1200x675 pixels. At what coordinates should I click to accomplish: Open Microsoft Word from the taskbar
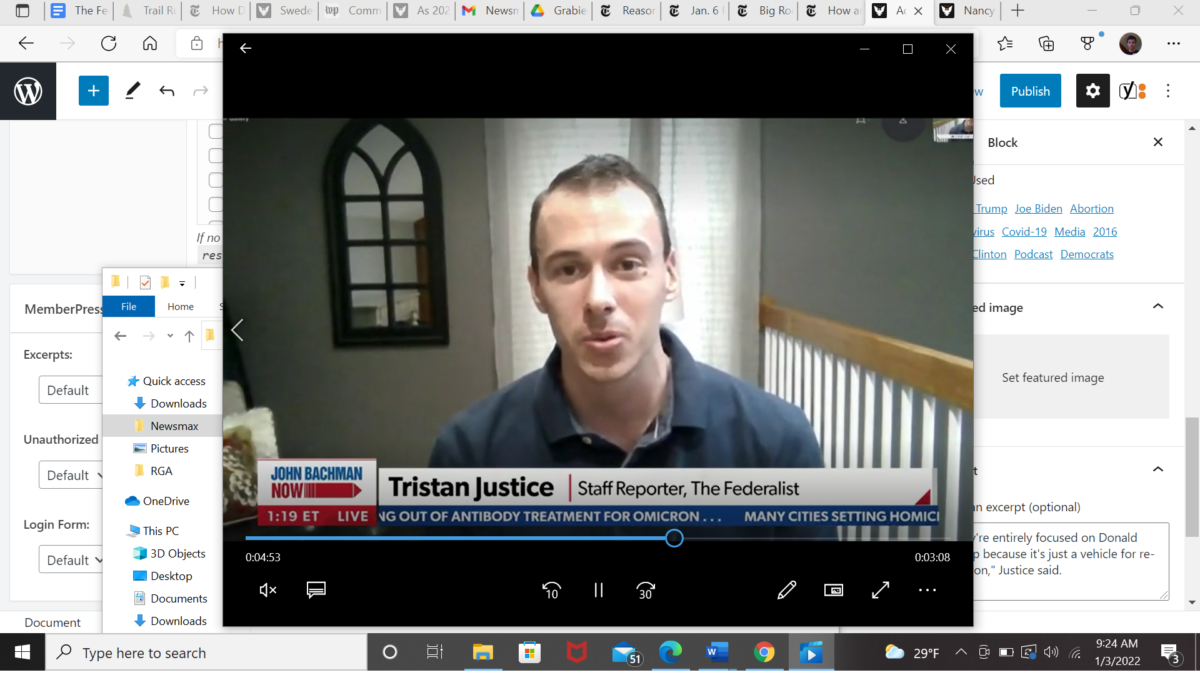click(717, 653)
